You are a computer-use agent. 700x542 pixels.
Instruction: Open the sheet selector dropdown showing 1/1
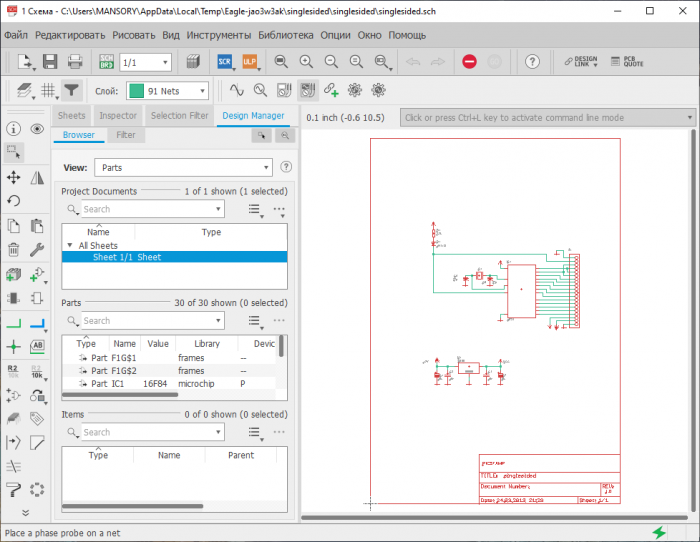click(x=145, y=62)
